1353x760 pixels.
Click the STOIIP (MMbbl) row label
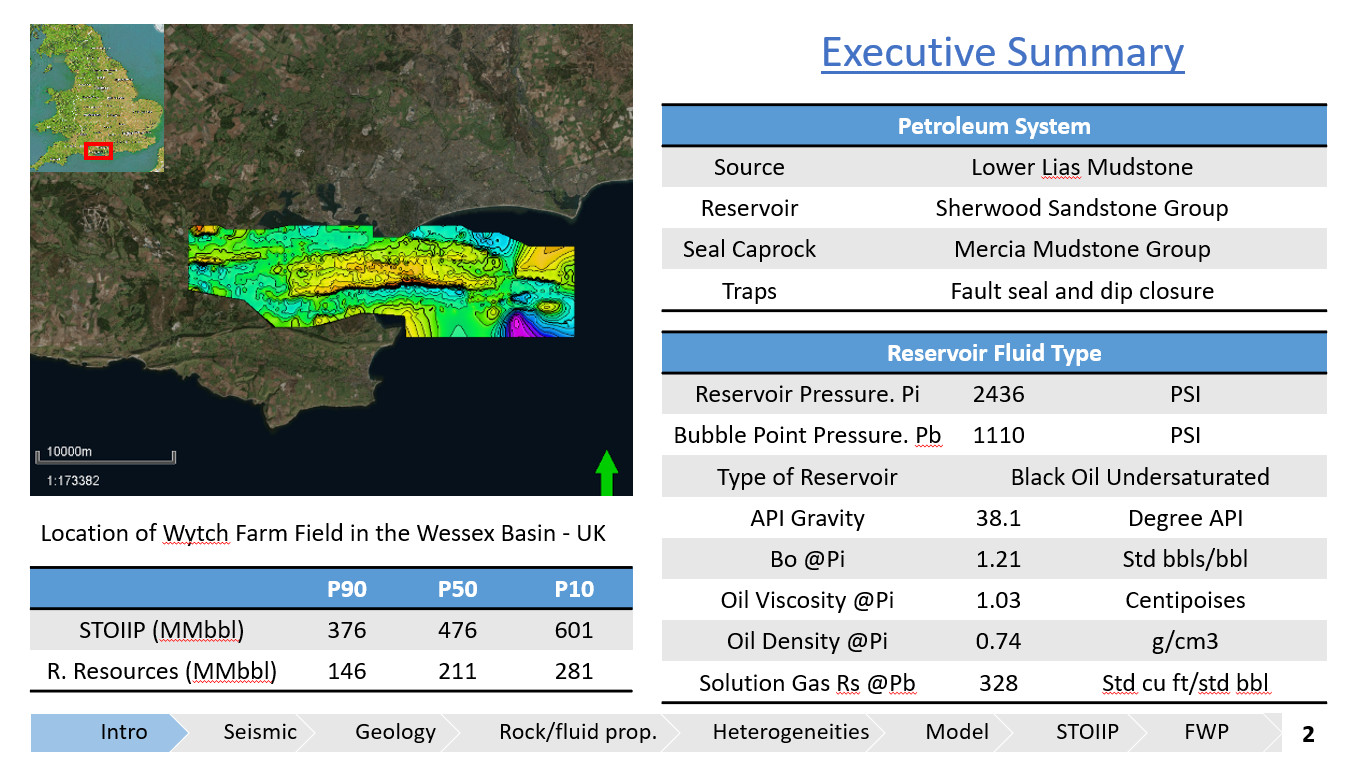pos(162,630)
